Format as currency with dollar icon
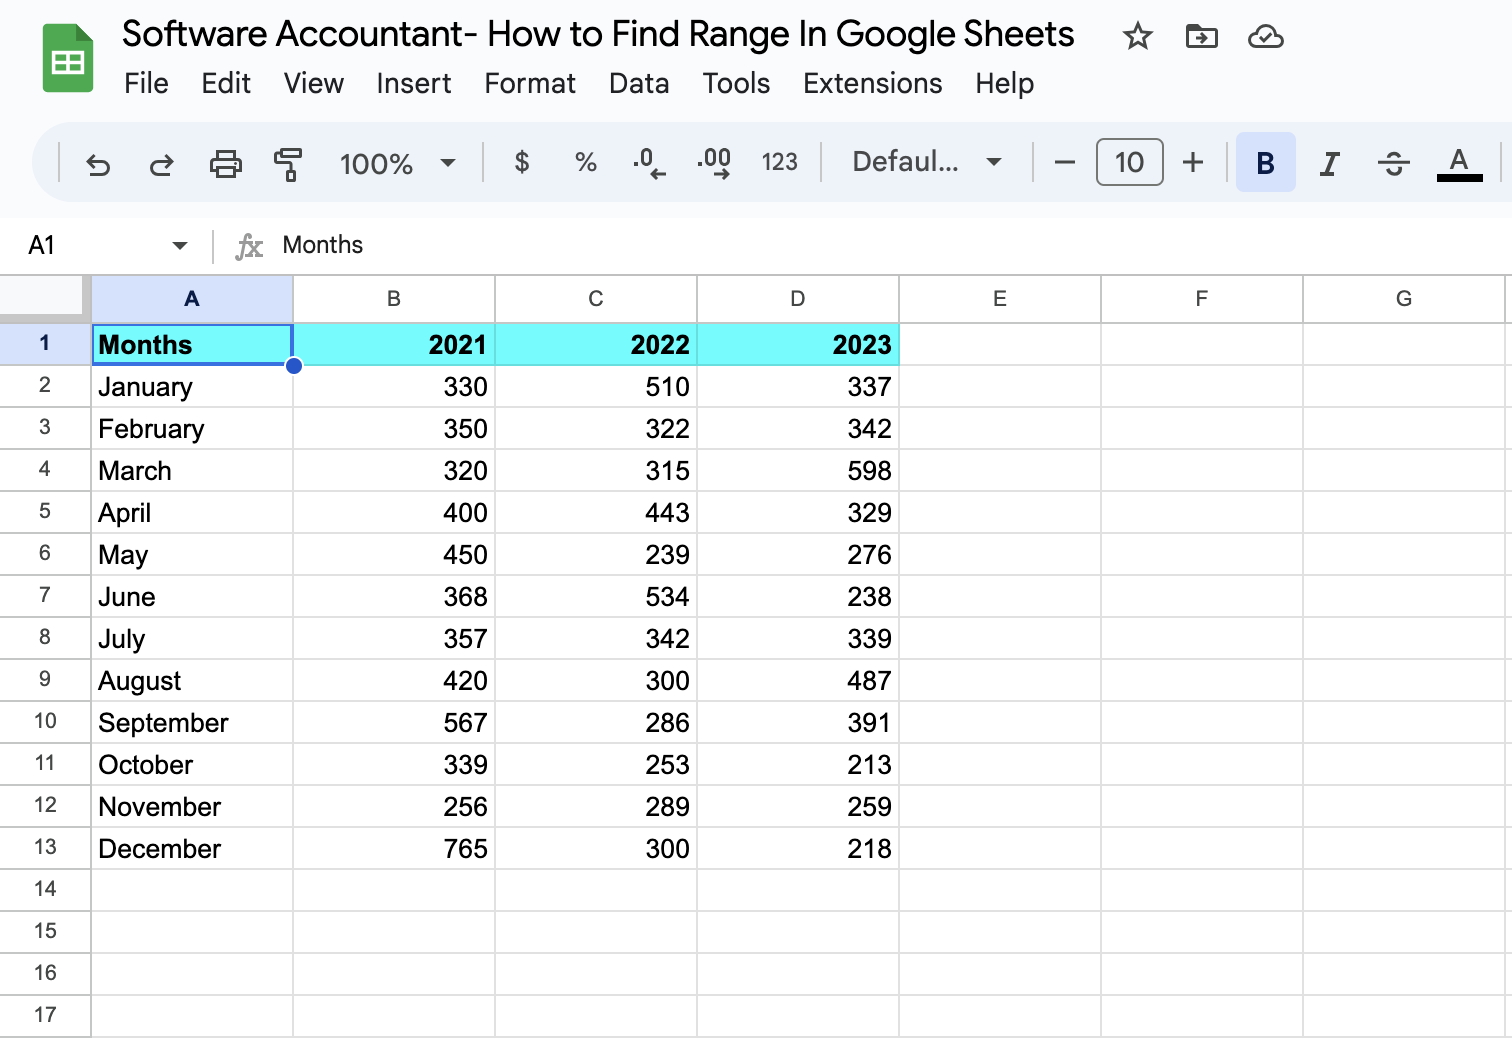1512x1038 pixels. pyautogui.click(x=521, y=162)
